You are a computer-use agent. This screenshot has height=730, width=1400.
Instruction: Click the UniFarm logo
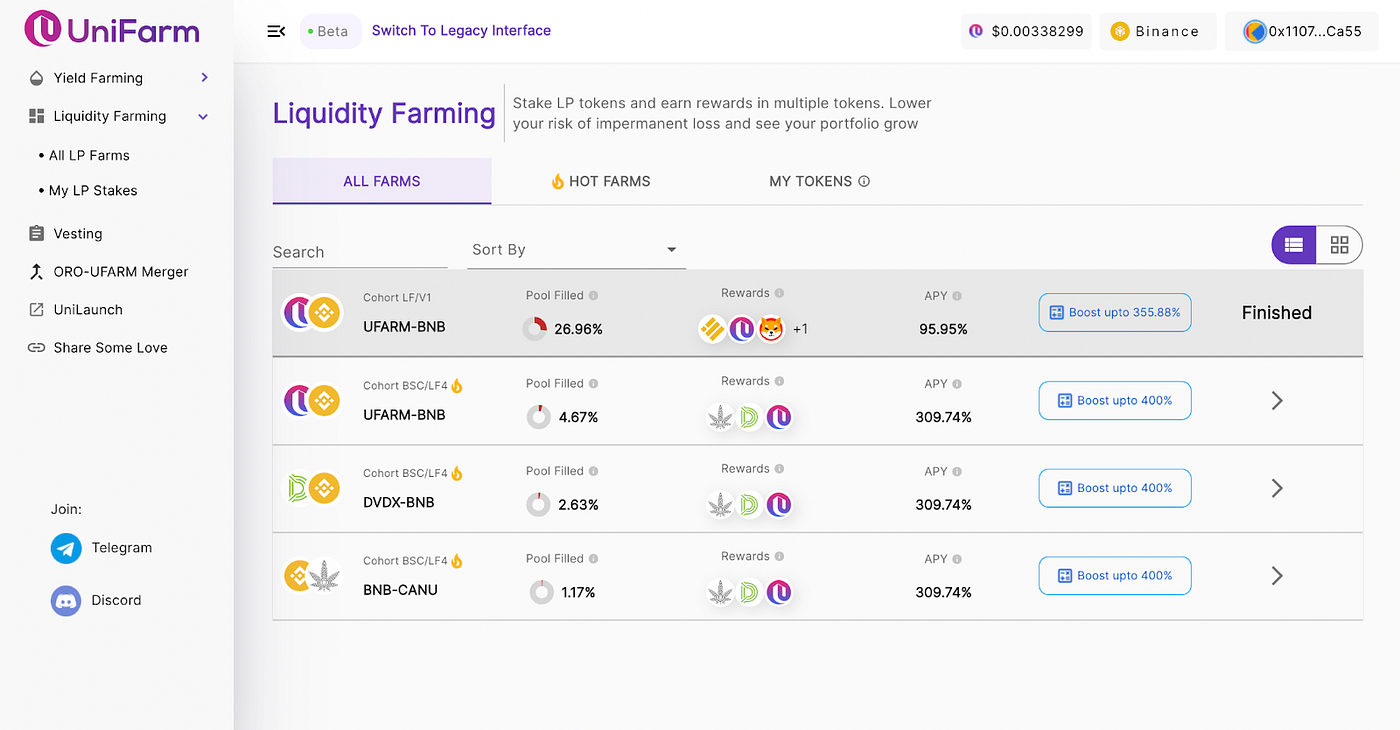click(x=112, y=29)
